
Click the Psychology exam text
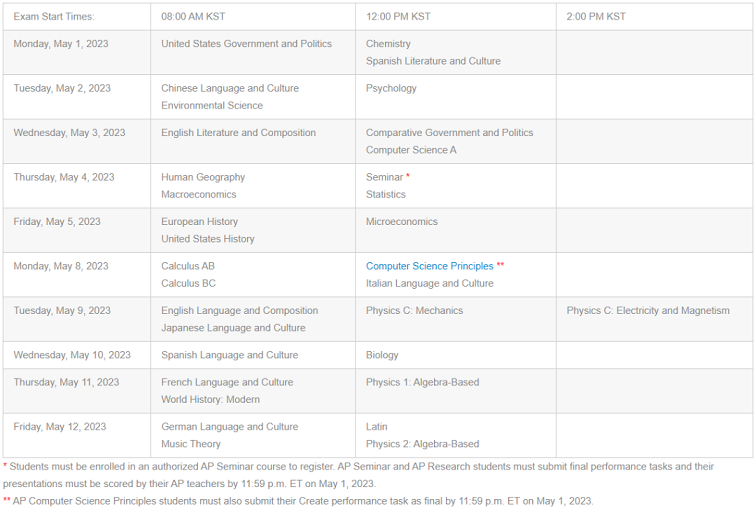(x=391, y=88)
